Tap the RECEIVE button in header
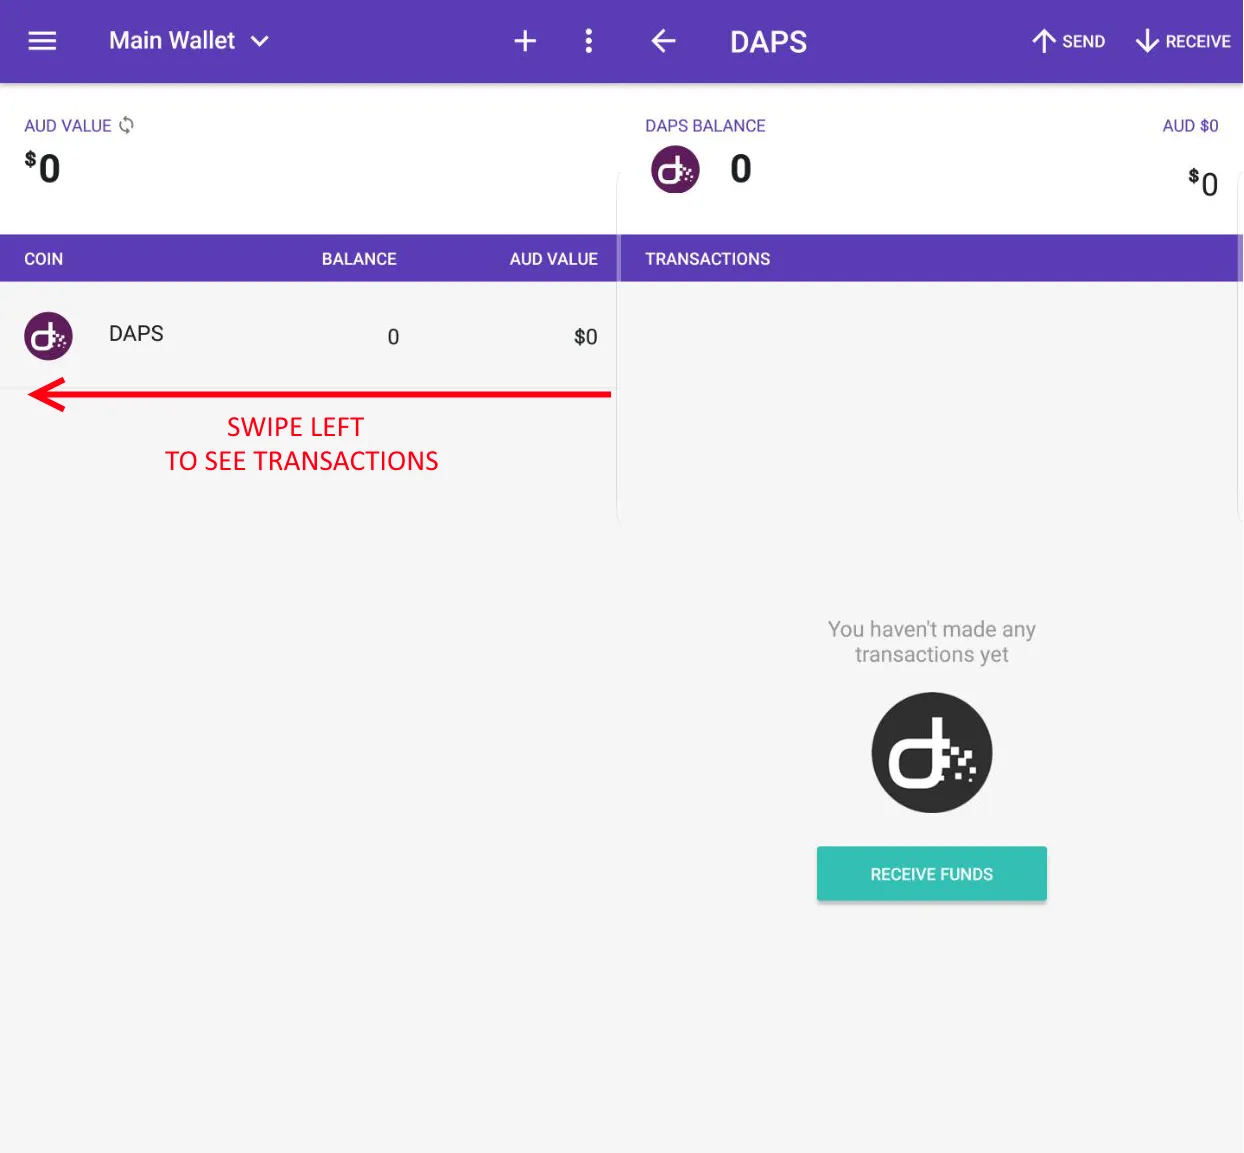 pos(1183,41)
